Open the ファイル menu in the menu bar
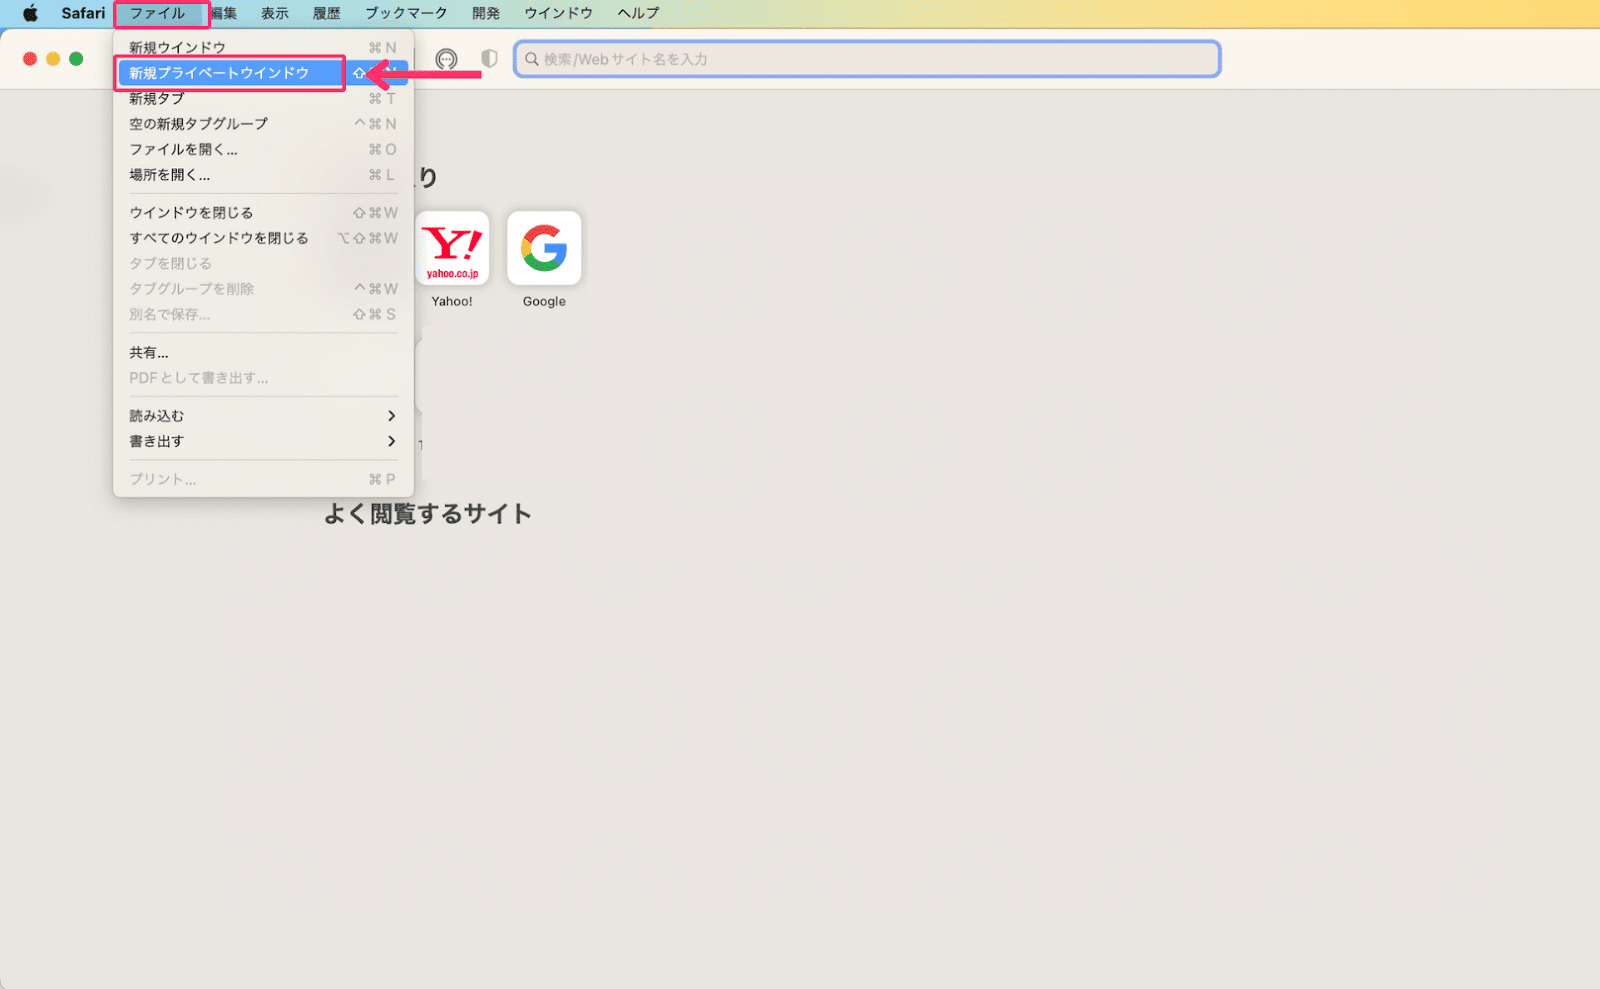Viewport: 1600px width, 989px height. (158, 14)
